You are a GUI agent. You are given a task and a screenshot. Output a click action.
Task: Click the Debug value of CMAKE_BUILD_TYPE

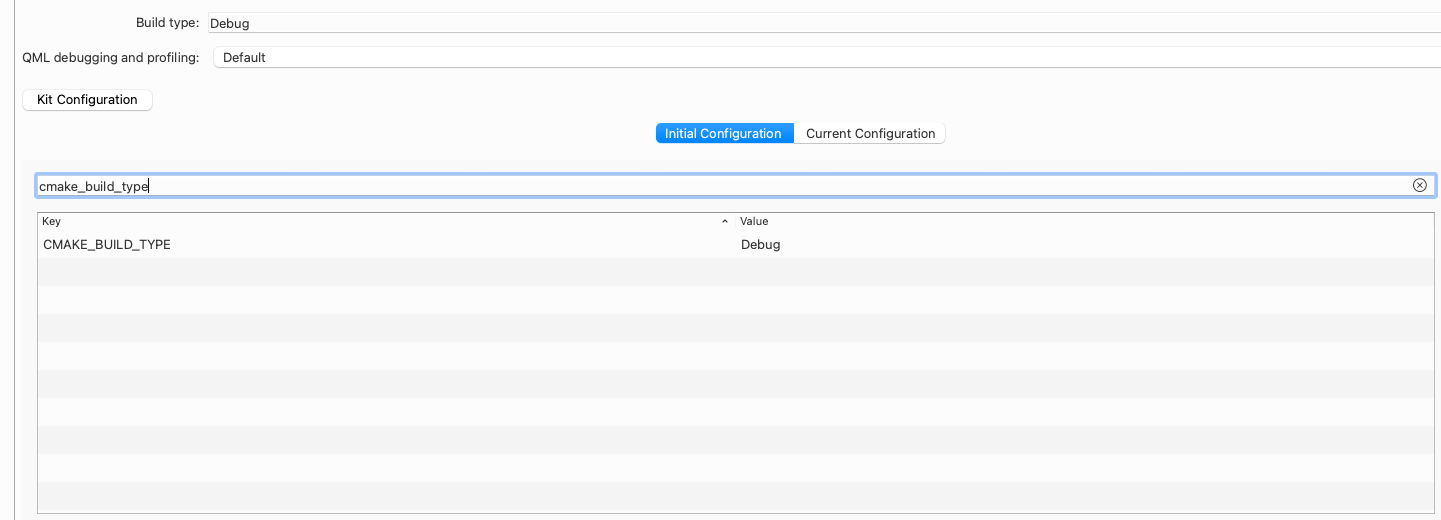[x=761, y=244]
